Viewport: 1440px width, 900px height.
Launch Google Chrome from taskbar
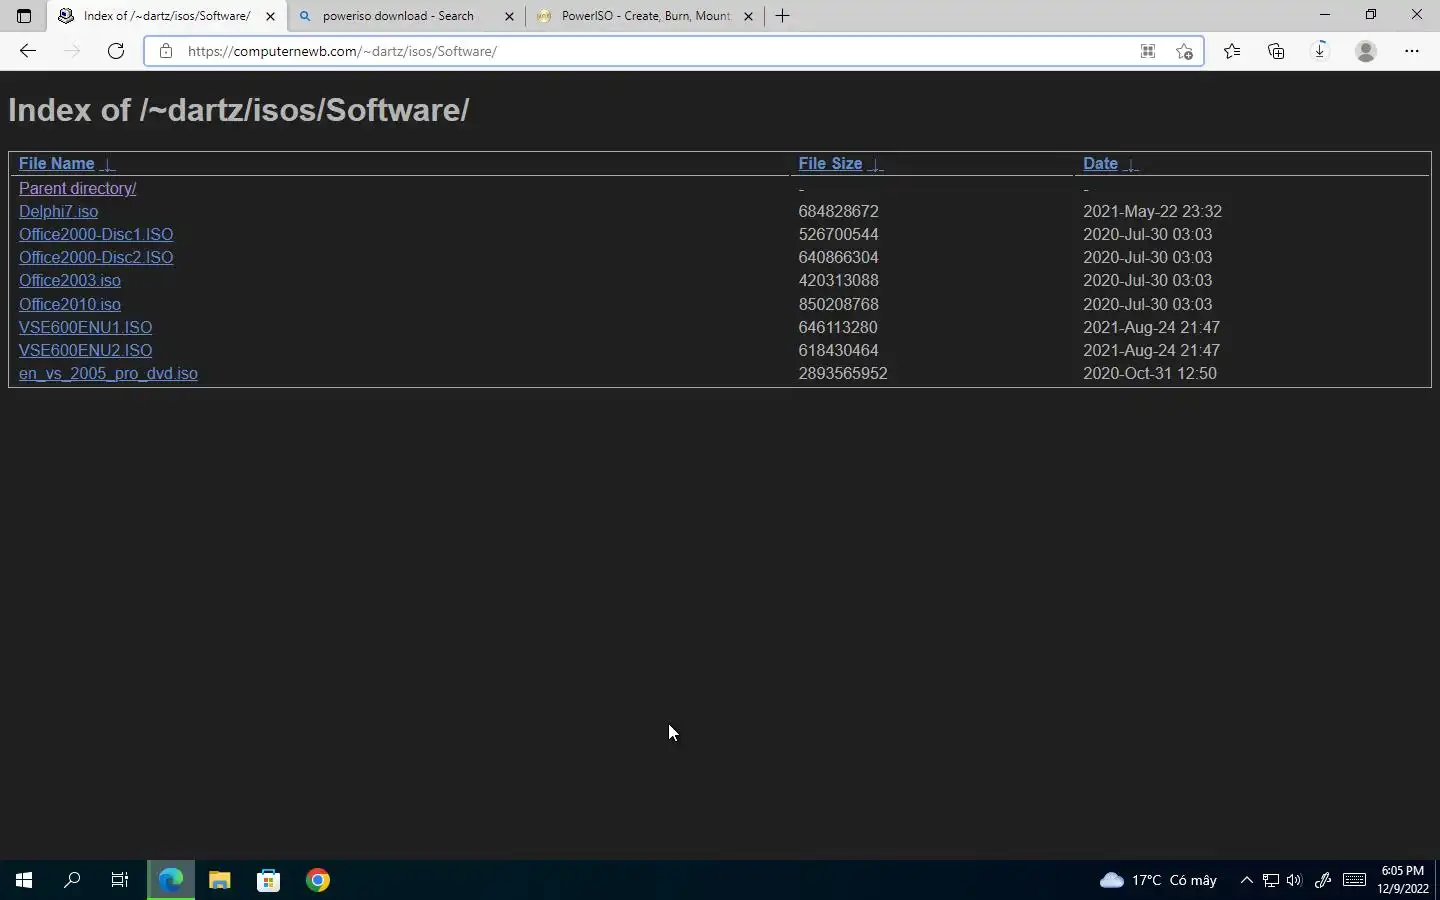pos(317,880)
